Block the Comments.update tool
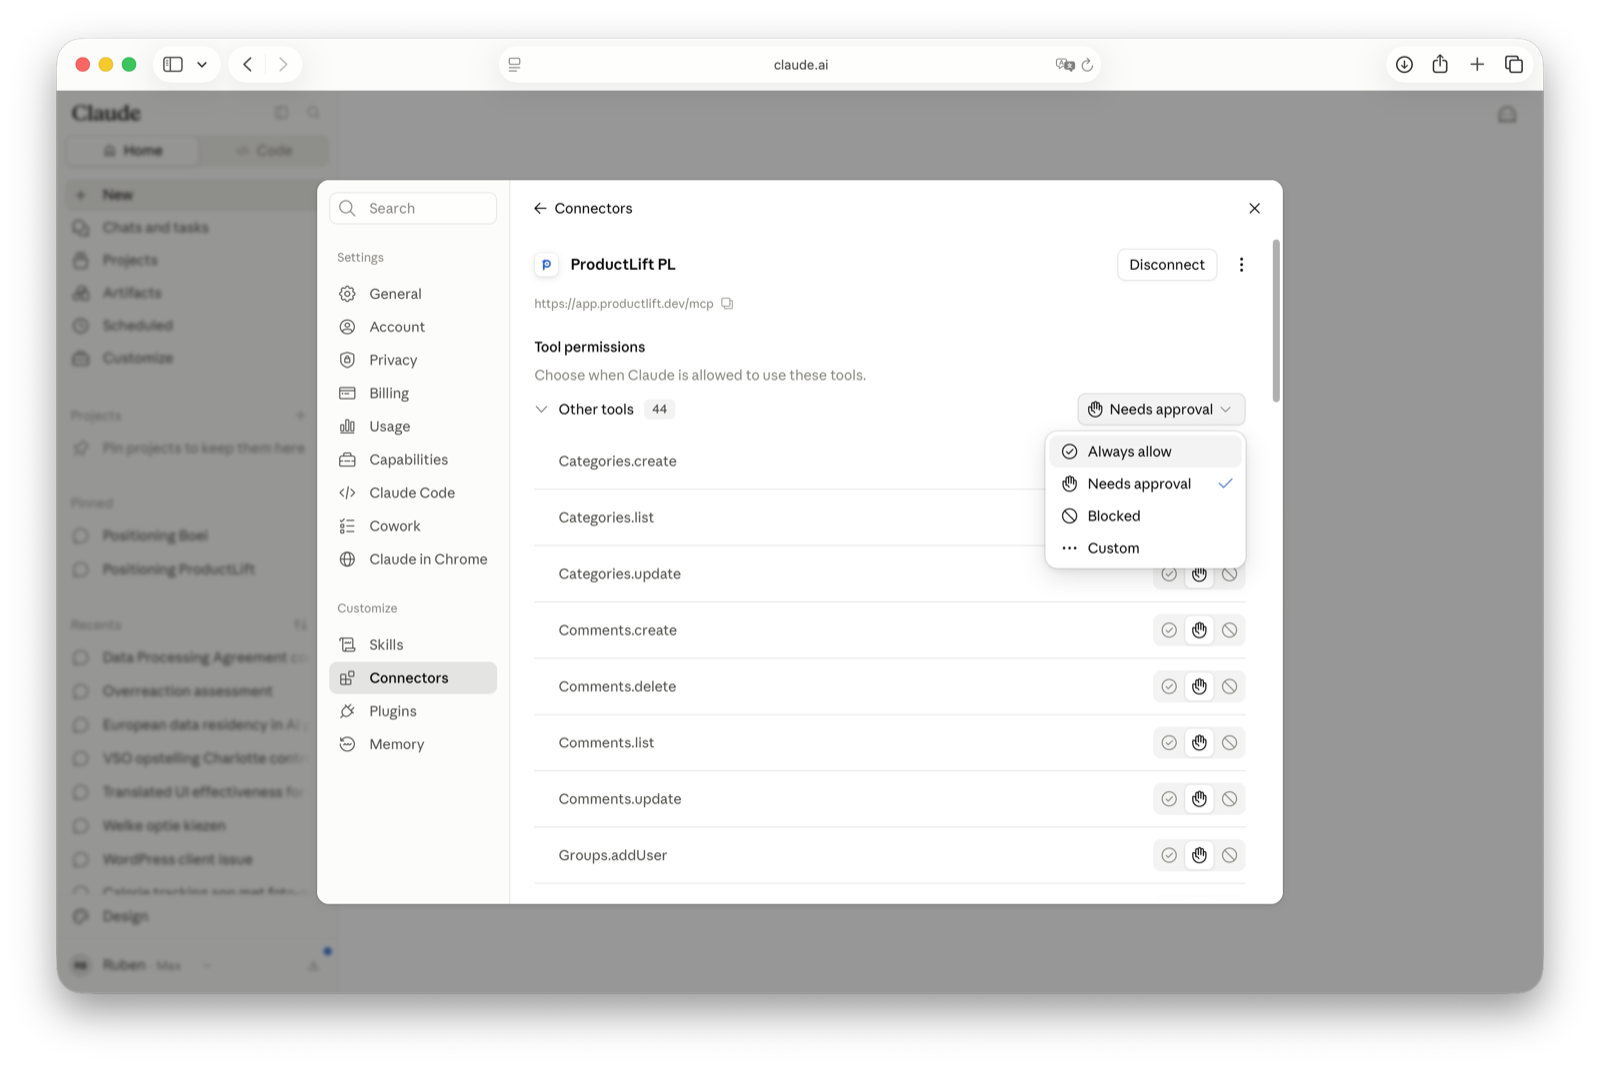 pyautogui.click(x=1229, y=799)
